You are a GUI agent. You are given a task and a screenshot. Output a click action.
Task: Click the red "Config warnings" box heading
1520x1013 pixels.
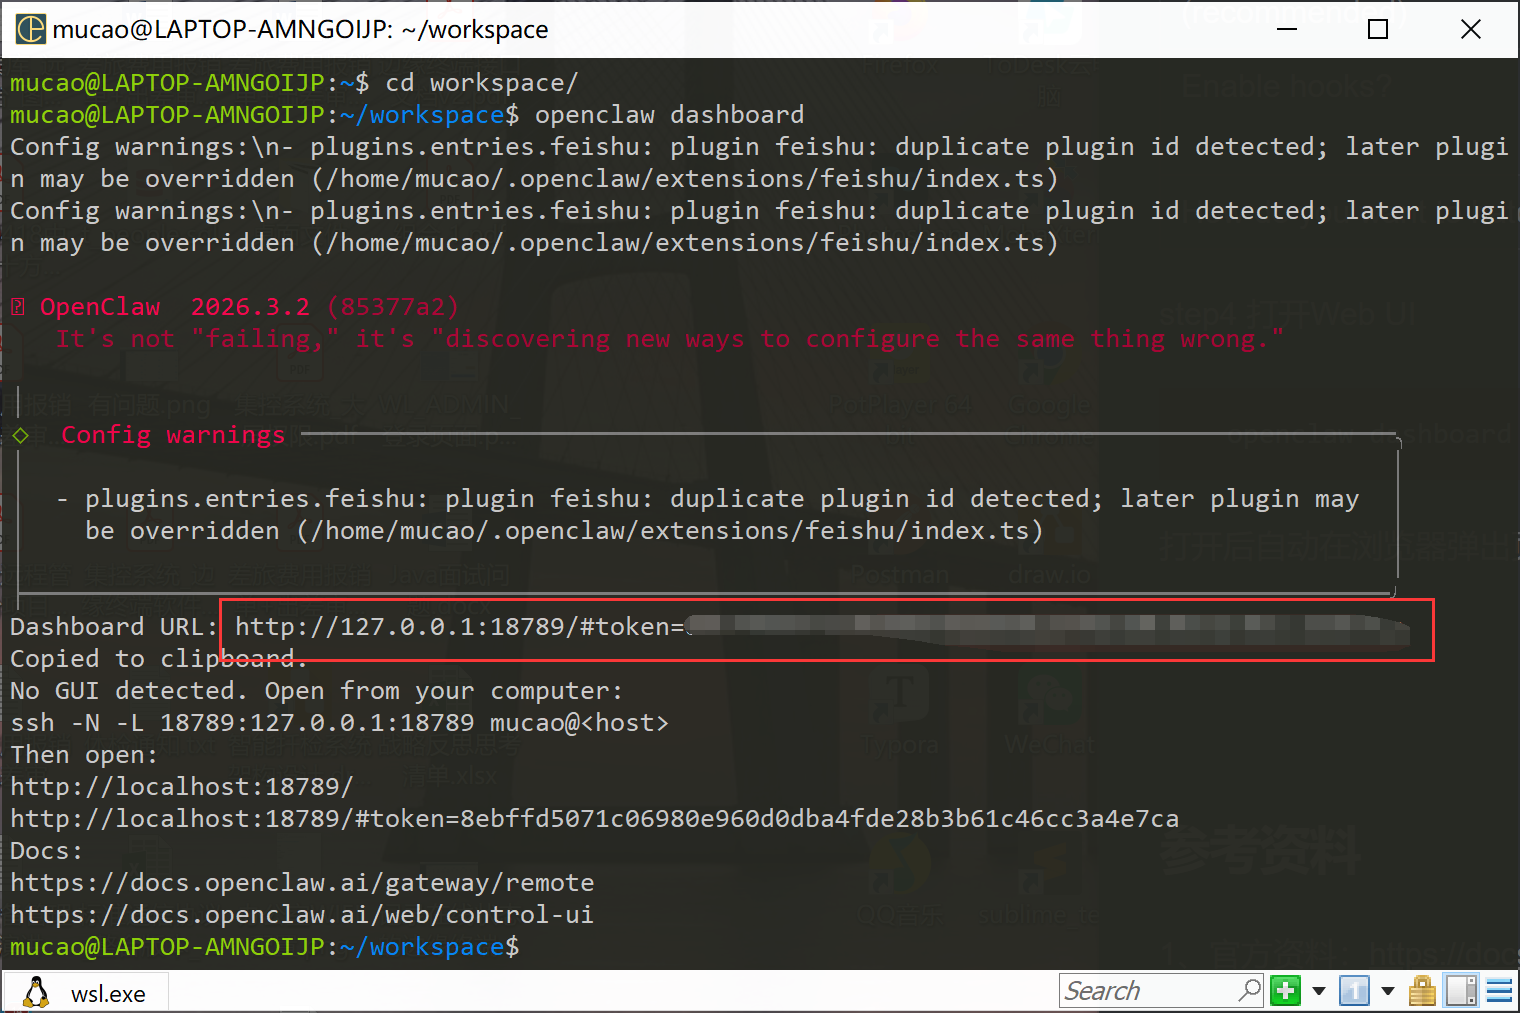coord(173,435)
